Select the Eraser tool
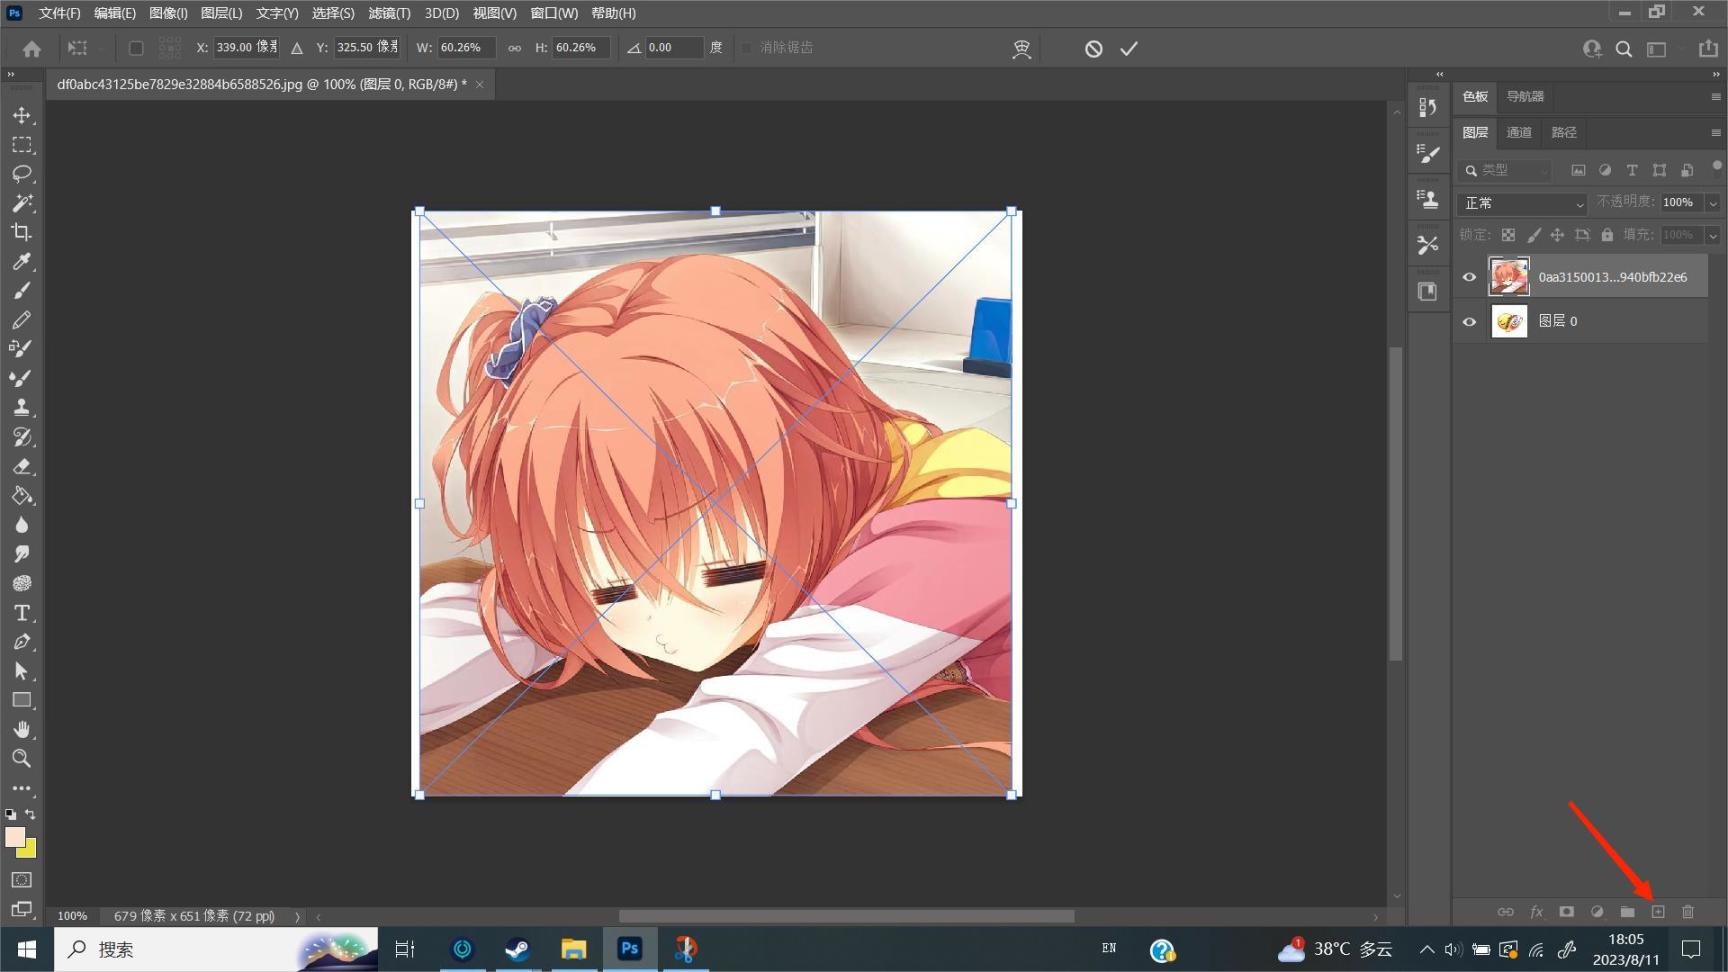Viewport: 1728px width, 972px height. [22, 467]
